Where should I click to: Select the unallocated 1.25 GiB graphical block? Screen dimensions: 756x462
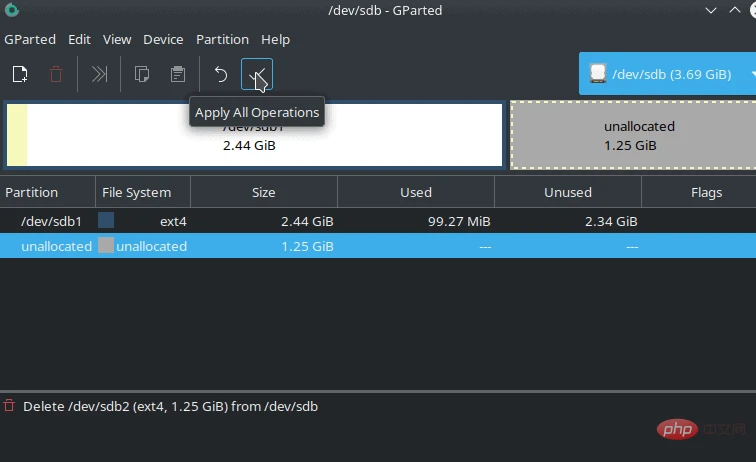point(633,135)
